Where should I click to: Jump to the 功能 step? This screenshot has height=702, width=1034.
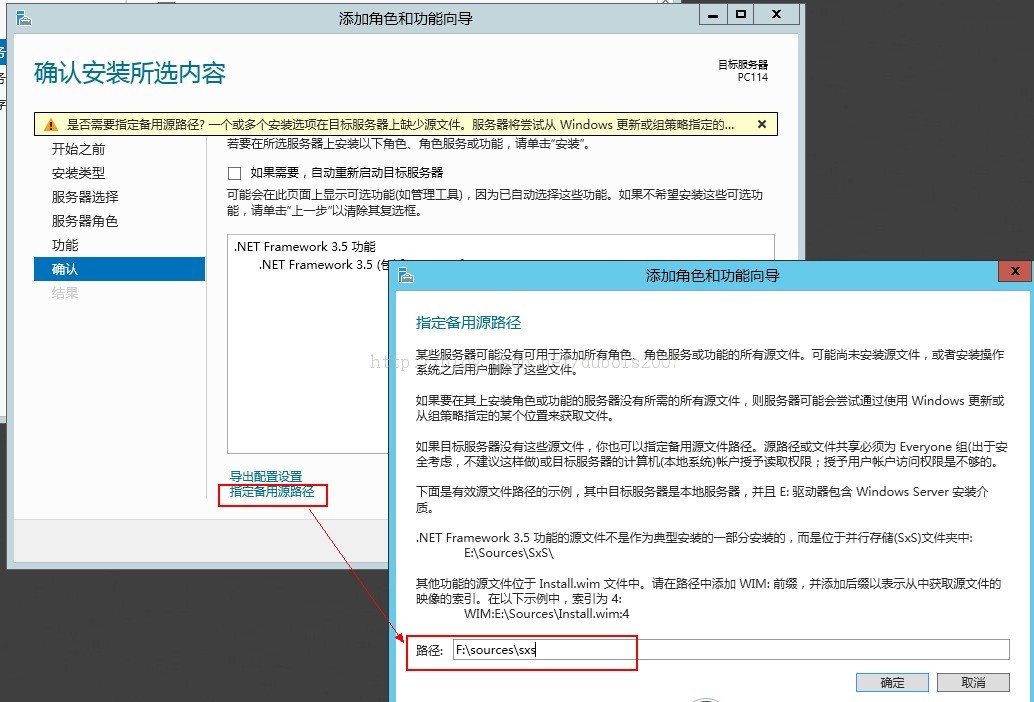(65, 245)
